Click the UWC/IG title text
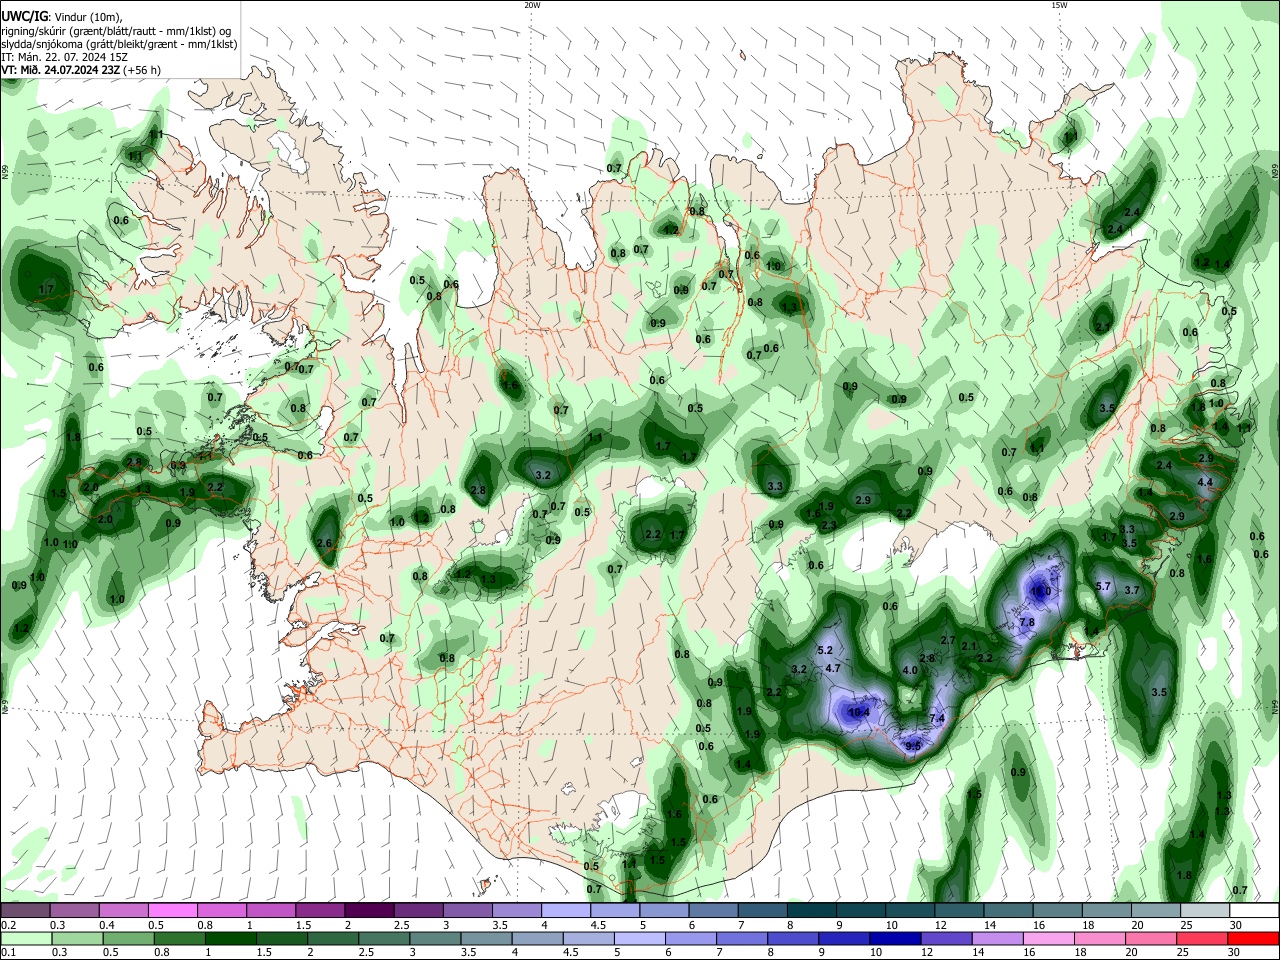 click(x=24, y=16)
